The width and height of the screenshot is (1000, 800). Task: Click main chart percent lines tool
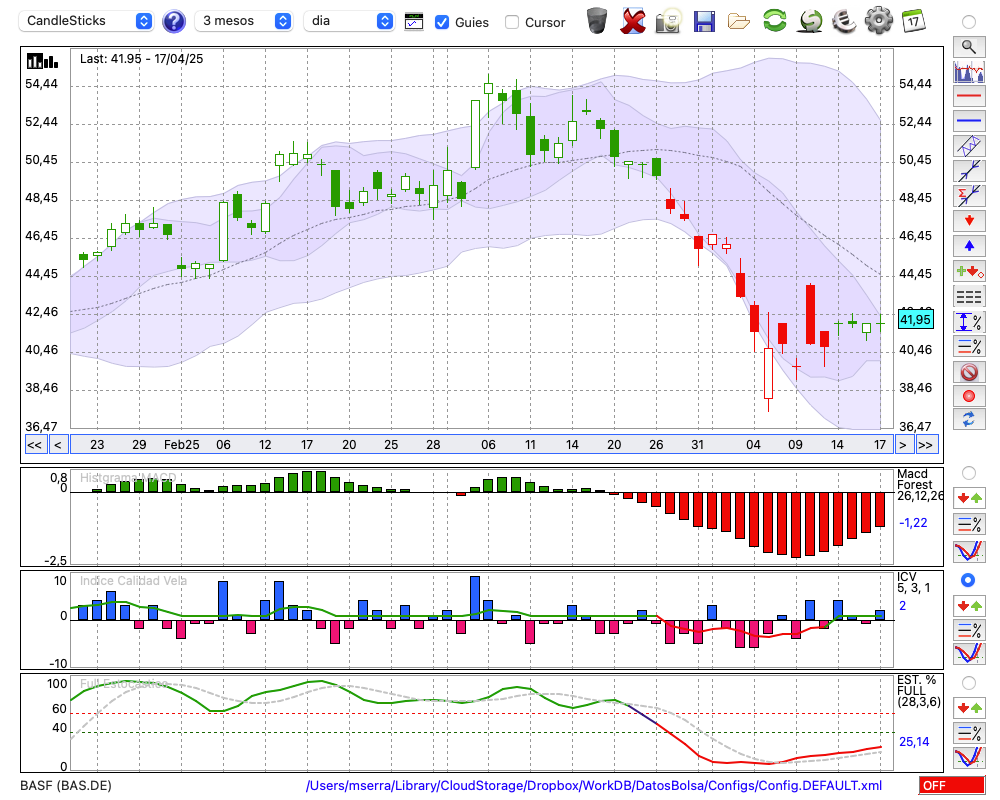pos(969,346)
